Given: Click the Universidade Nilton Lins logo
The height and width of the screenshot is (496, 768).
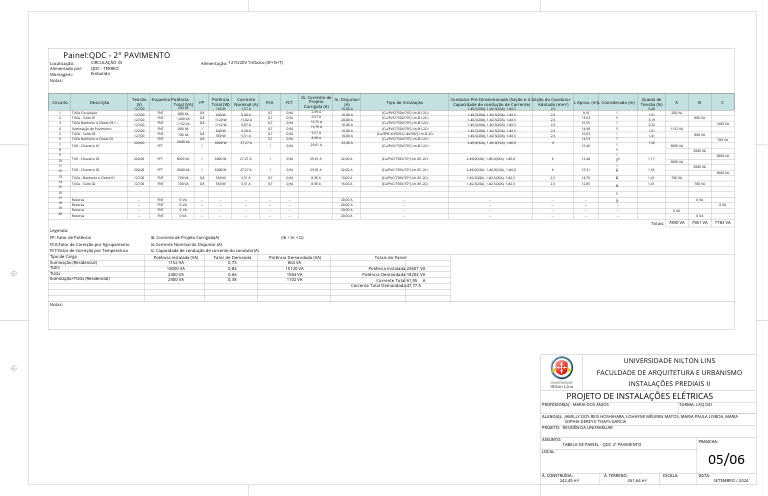Looking at the screenshot, I should 562,372.
